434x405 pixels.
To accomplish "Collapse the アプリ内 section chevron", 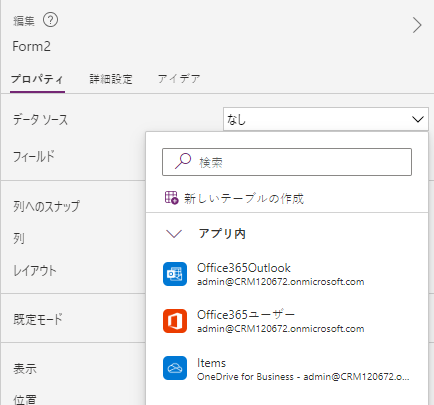I will (174, 234).
